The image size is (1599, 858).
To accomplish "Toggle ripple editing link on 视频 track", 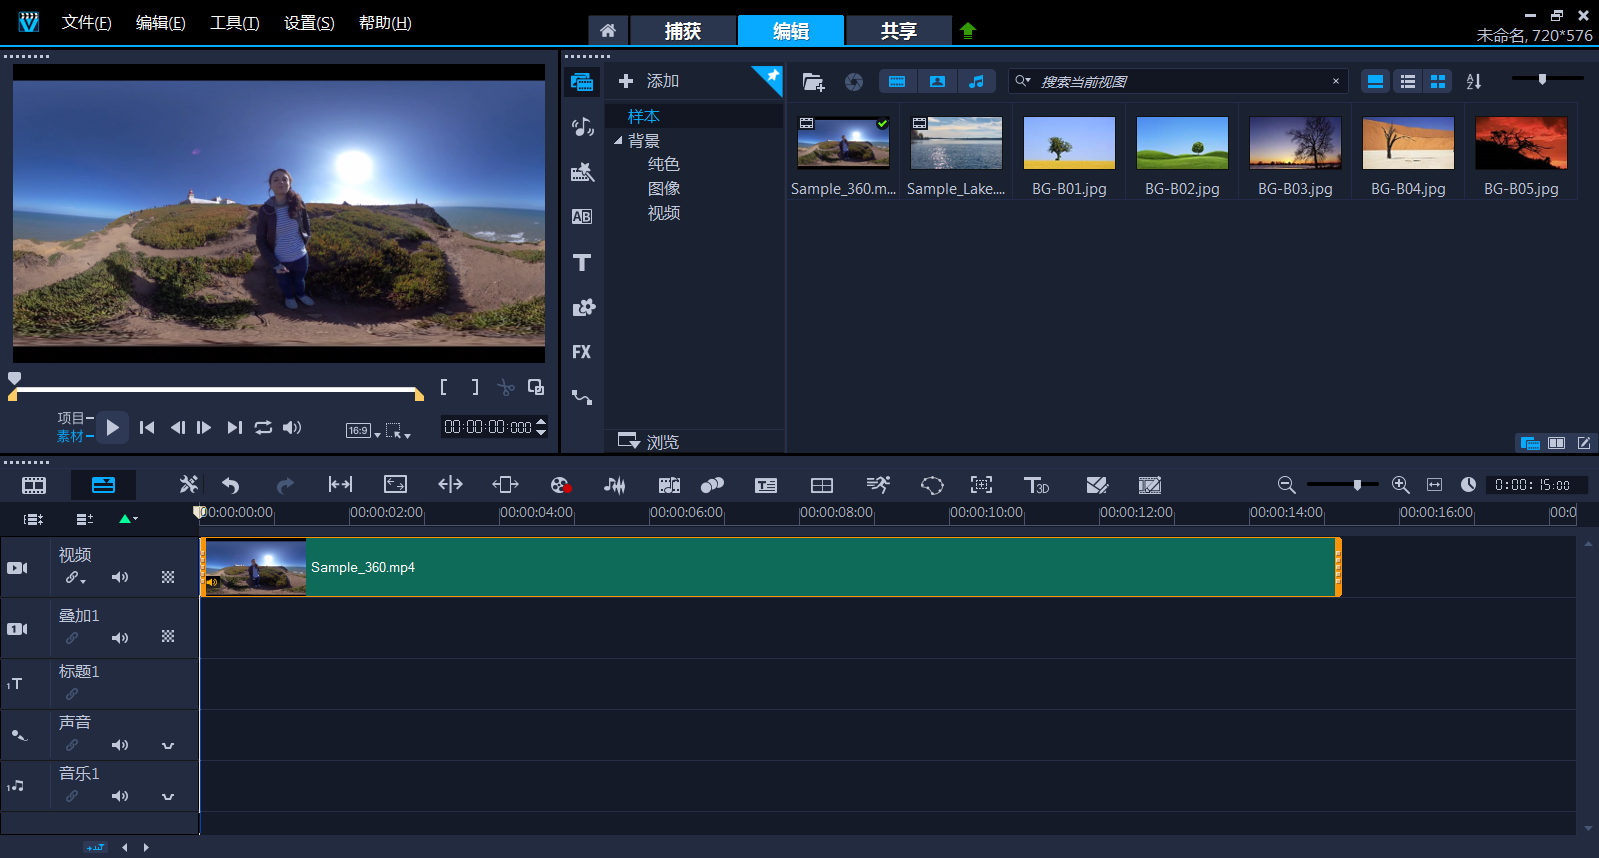I will [x=71, y=577].
